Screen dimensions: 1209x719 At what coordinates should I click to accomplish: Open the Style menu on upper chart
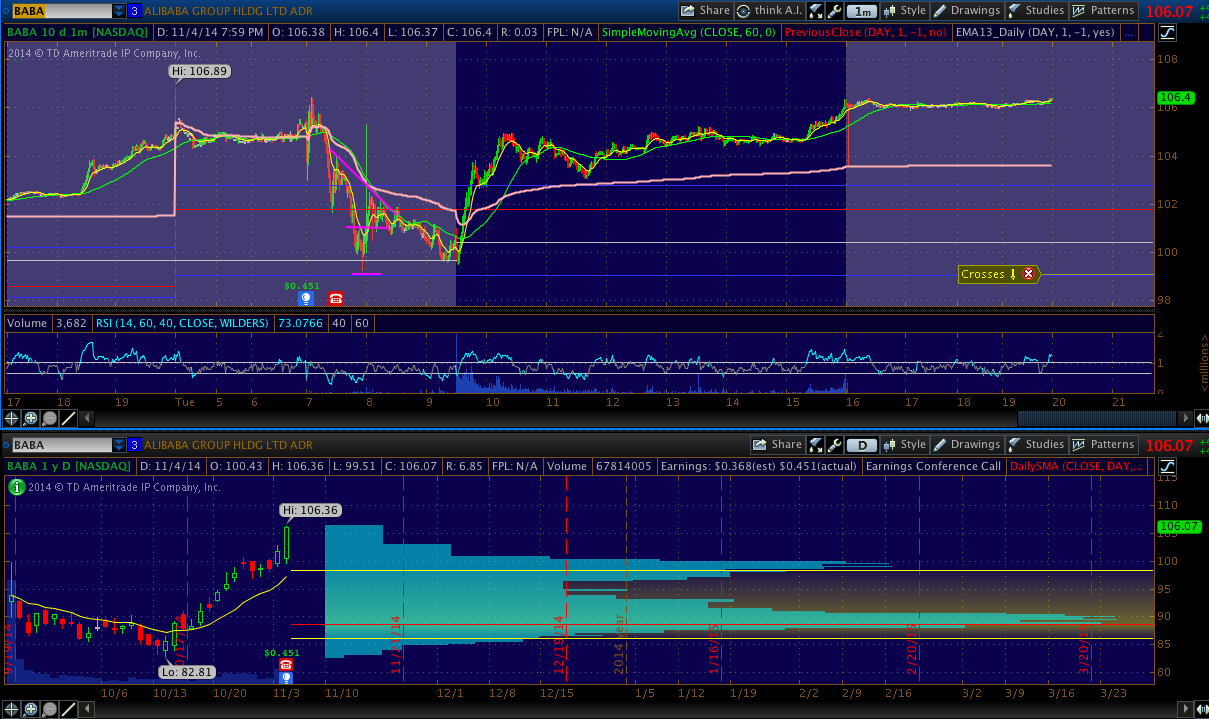pos(904,11)
